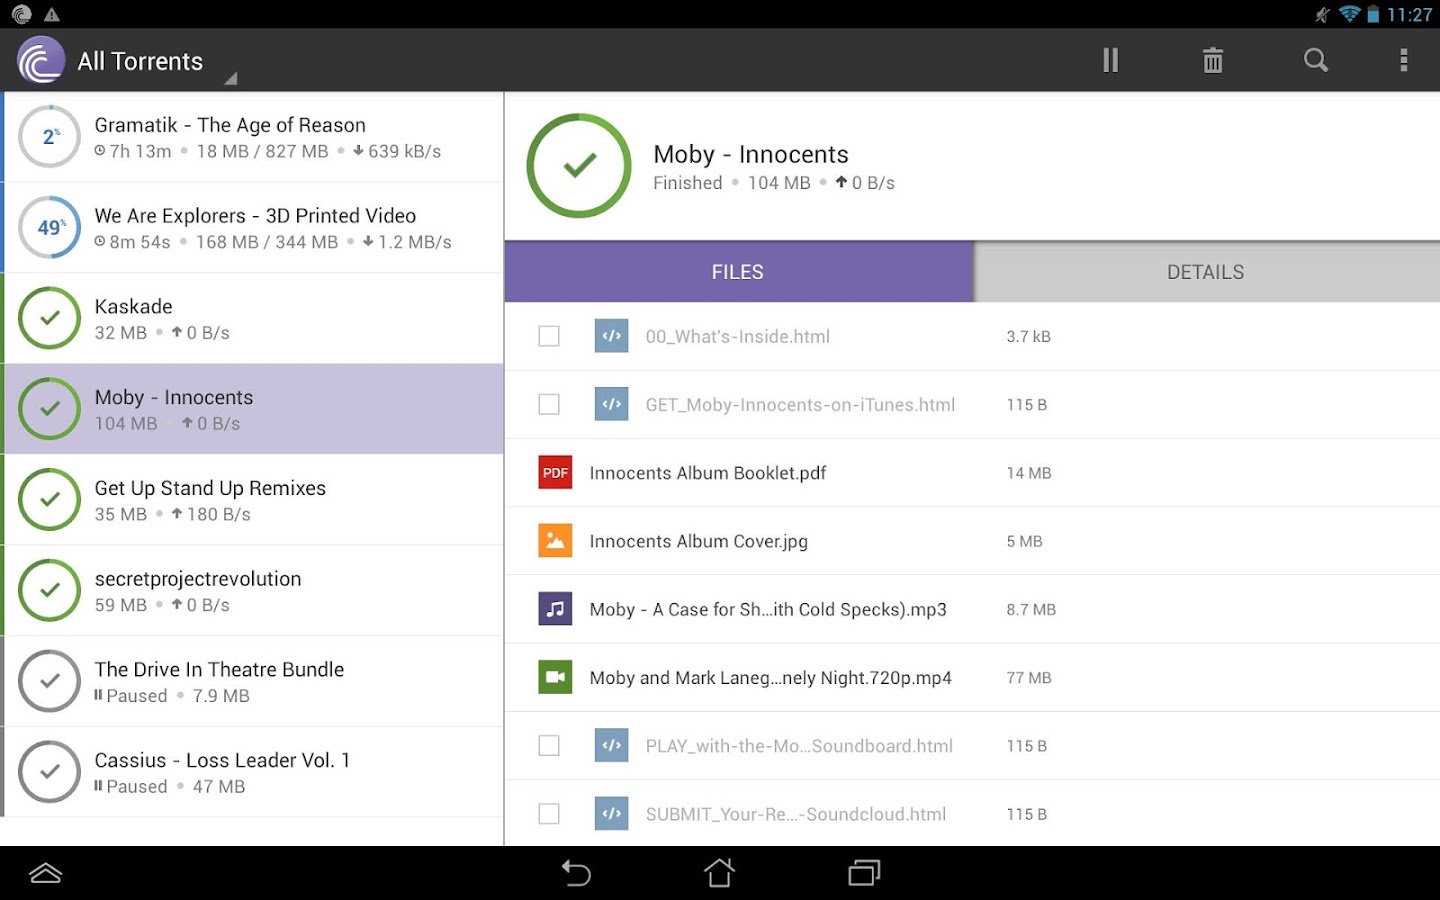Select the Get Up Stand Up Remixes torrent
Screen dimensions: 1440x900
click(253, 499)
